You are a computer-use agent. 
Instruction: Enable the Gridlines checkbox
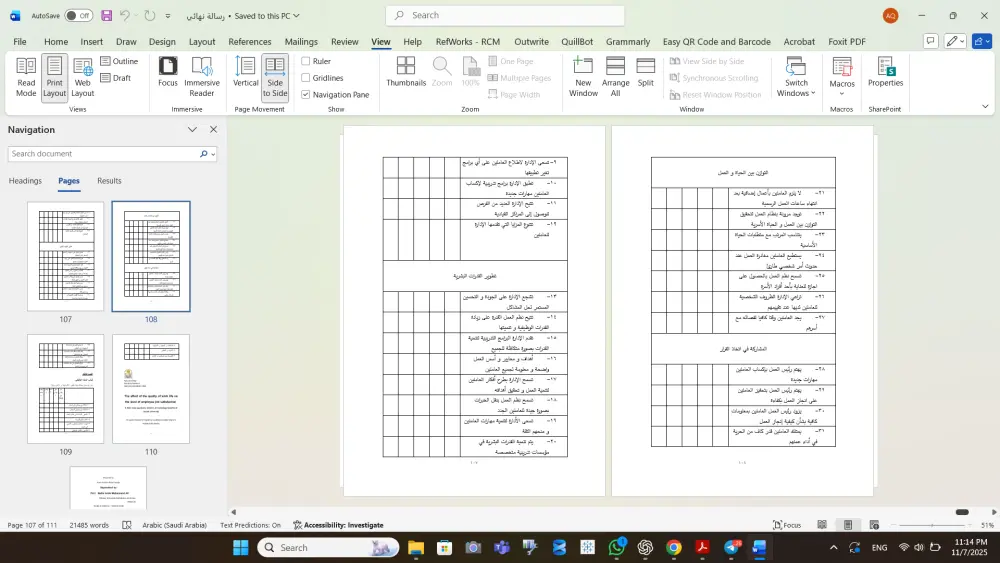305,78
